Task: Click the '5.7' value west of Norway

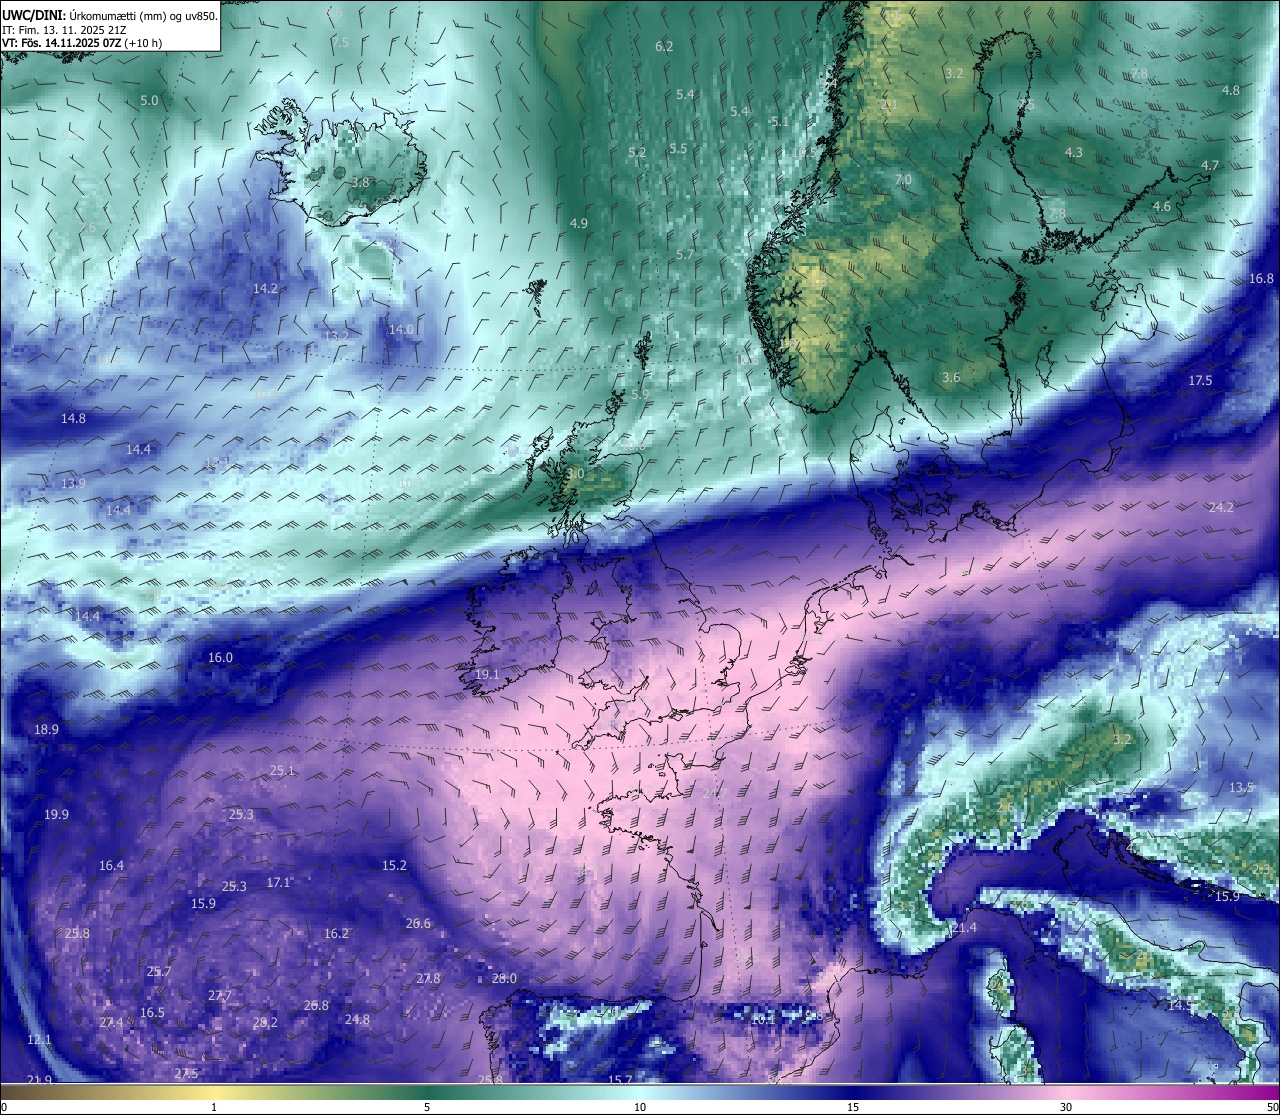Action: [684, 255]
